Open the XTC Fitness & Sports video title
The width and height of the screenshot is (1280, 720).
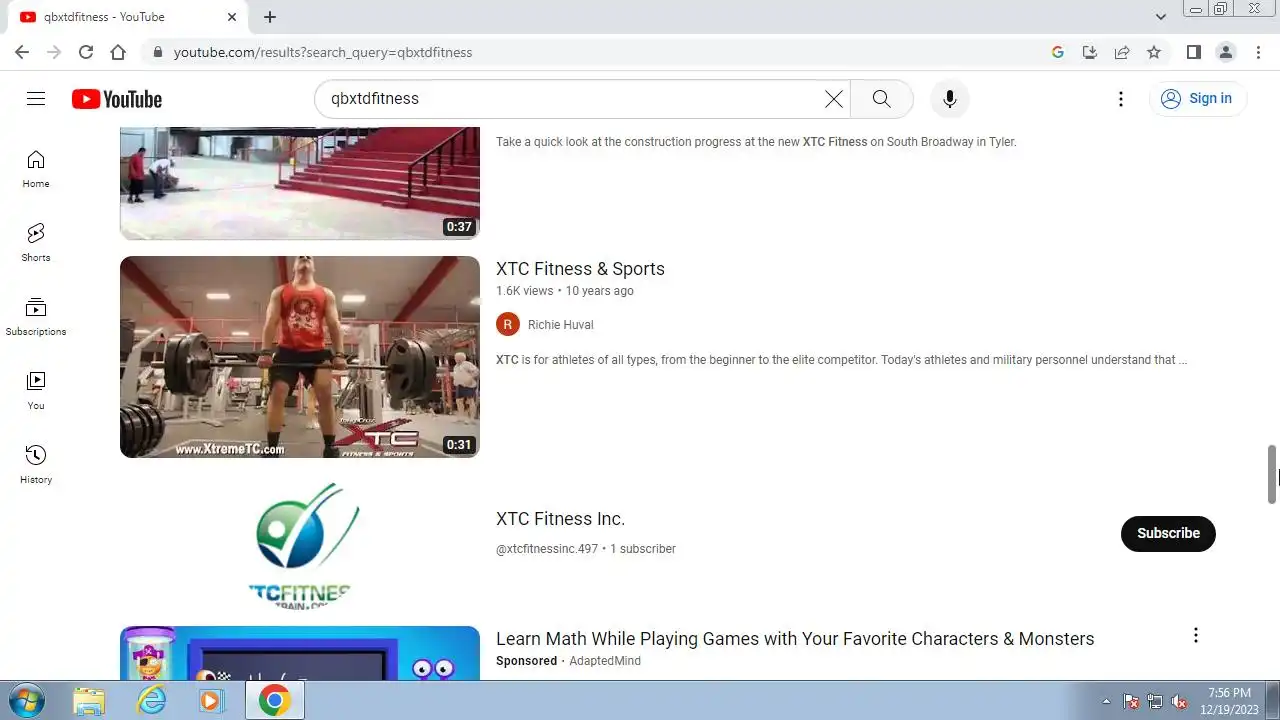click(x=580, y=269)
